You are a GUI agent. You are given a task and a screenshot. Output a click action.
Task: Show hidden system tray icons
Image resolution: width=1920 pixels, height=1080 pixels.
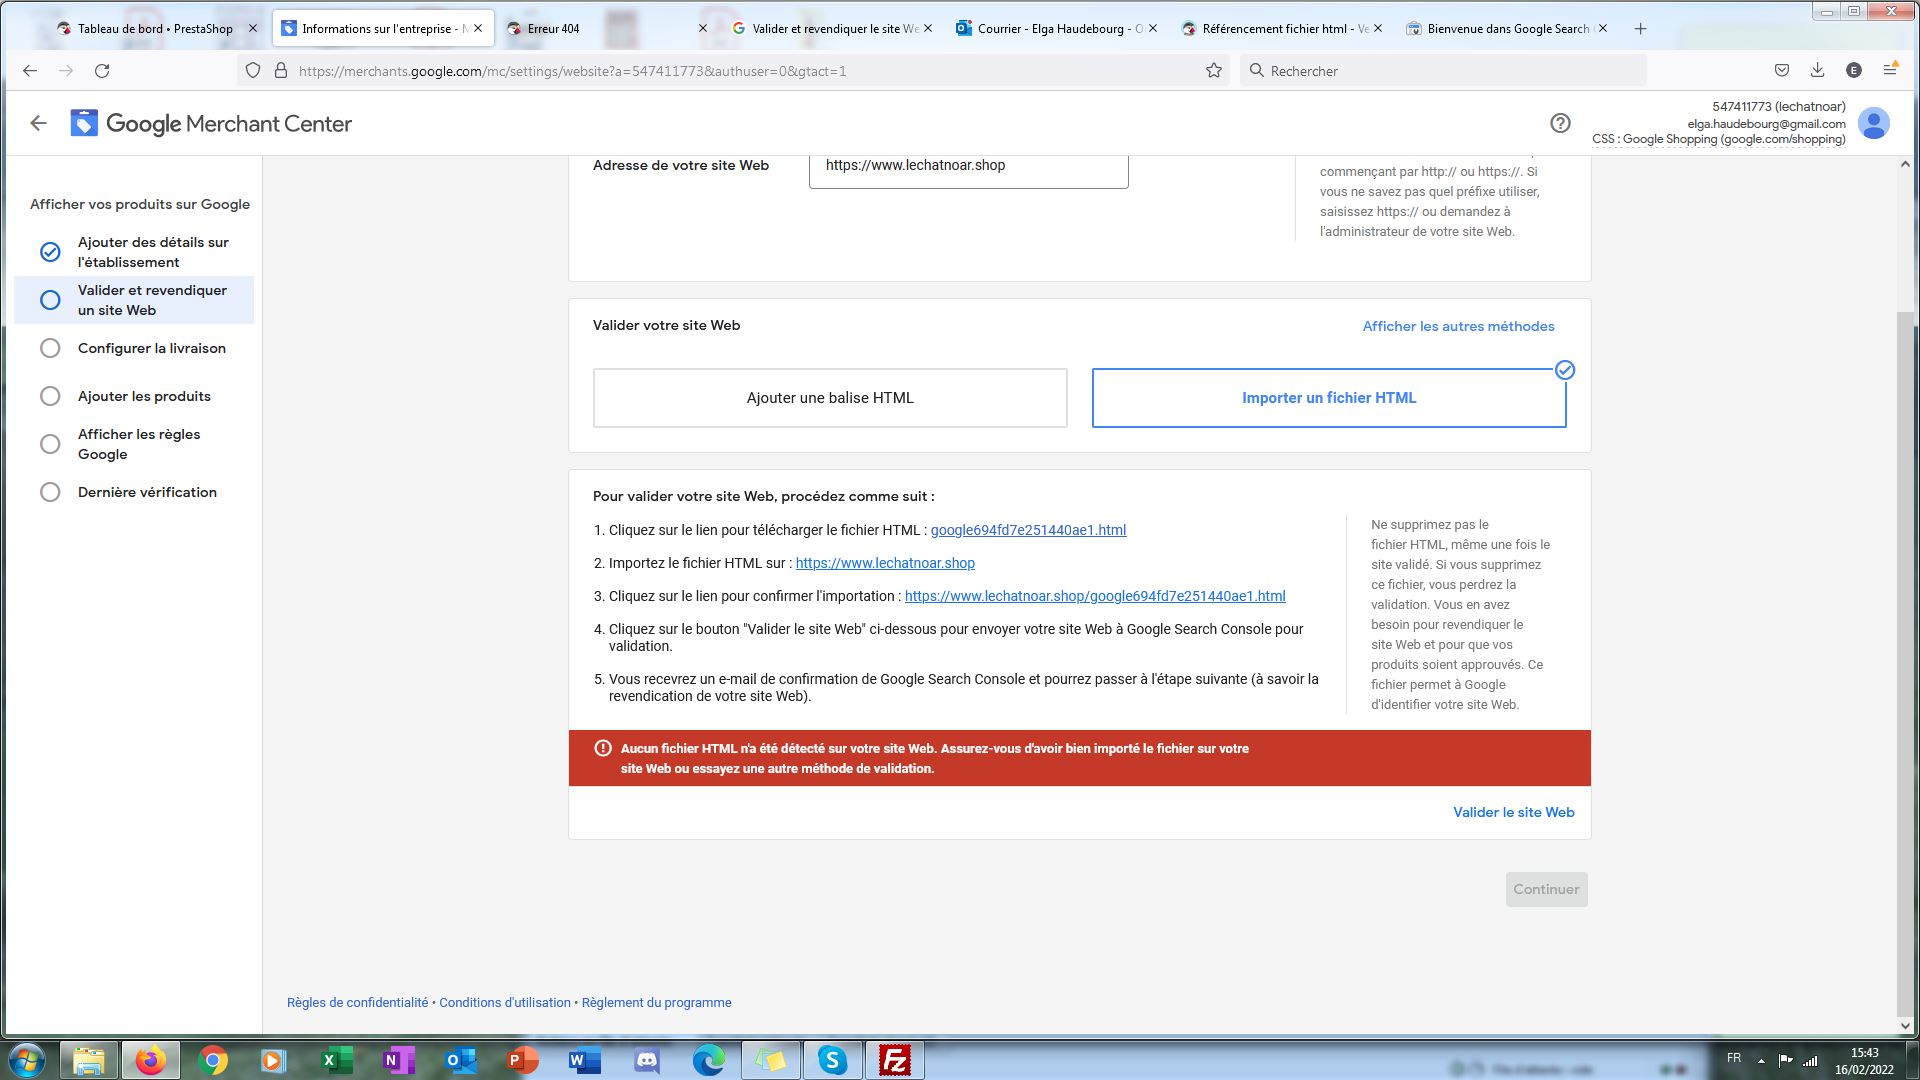tap(1761, 1060)
